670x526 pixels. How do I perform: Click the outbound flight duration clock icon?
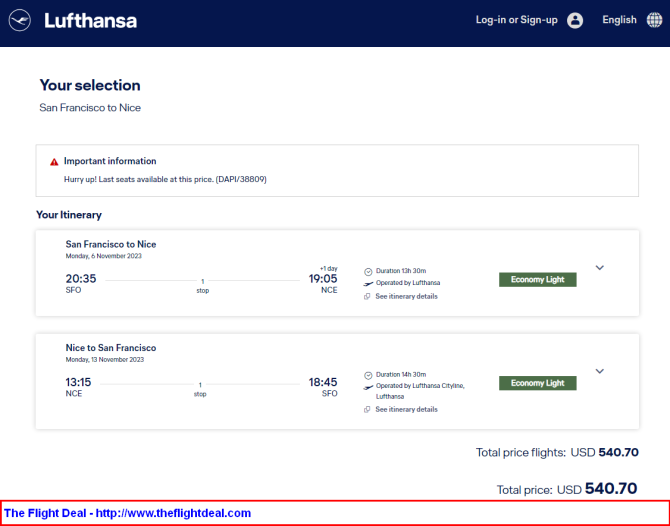pos(368,272)
